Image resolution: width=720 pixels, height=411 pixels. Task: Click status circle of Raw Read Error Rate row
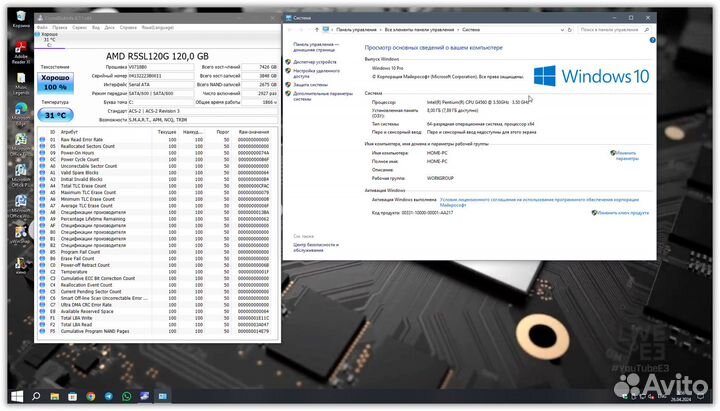(42, 140)
